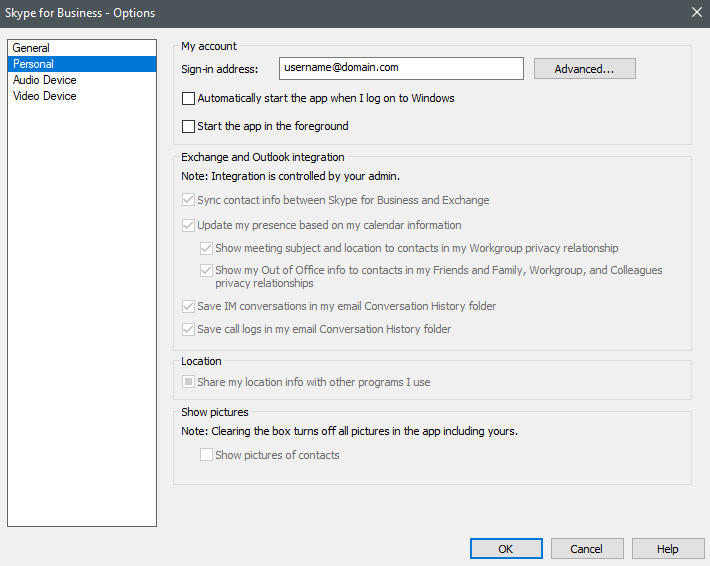Click the 'Exchange and Outlook integration' group heading

tap(263, 157)
